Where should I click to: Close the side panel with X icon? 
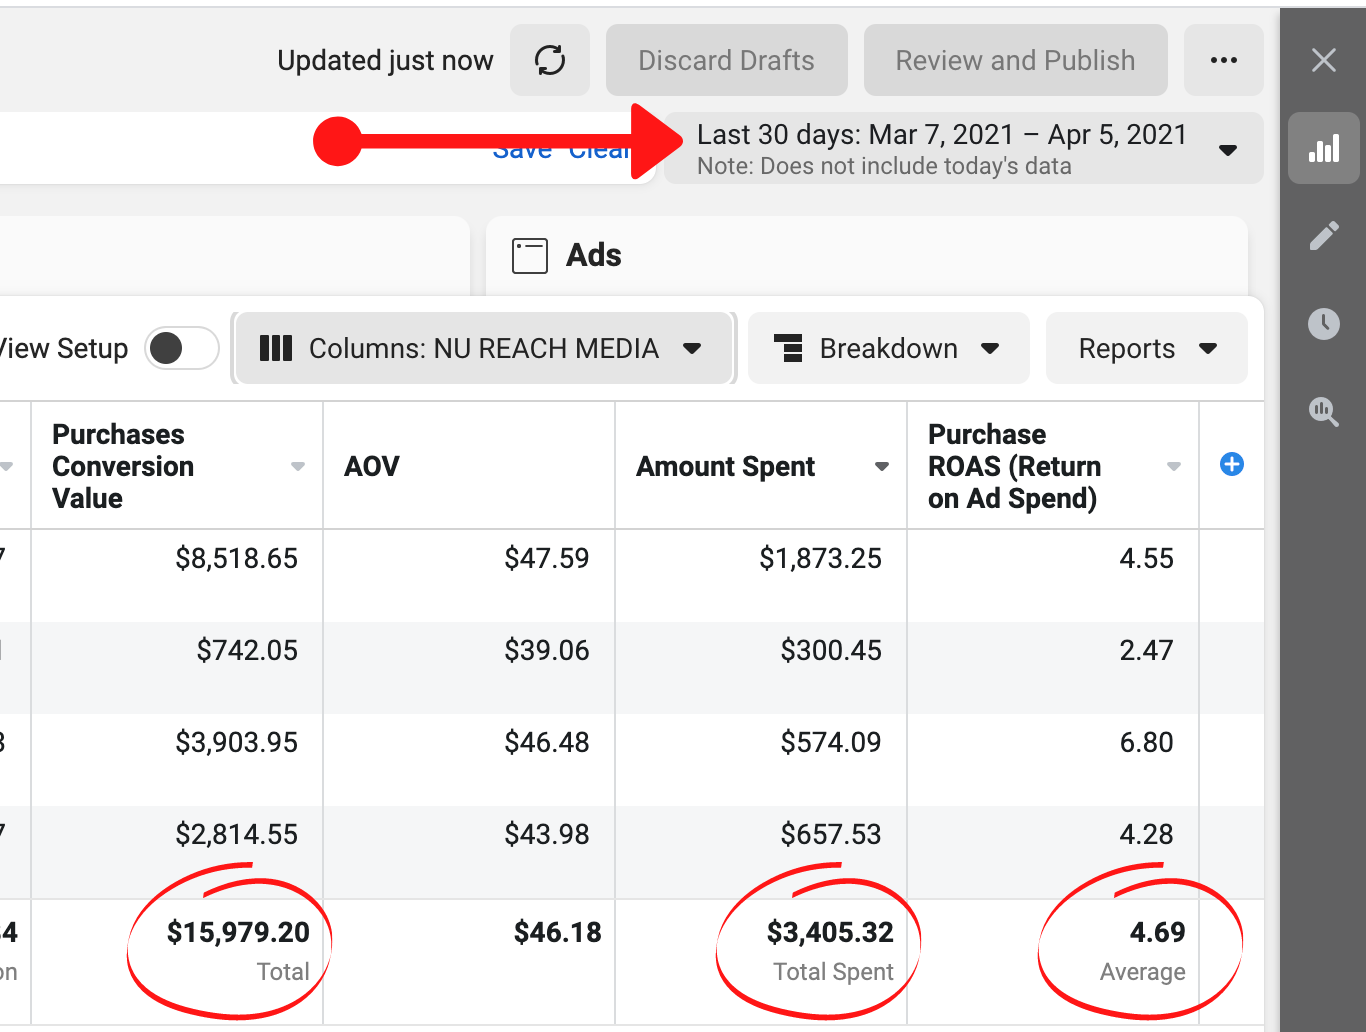click(x=1323, y=61)
